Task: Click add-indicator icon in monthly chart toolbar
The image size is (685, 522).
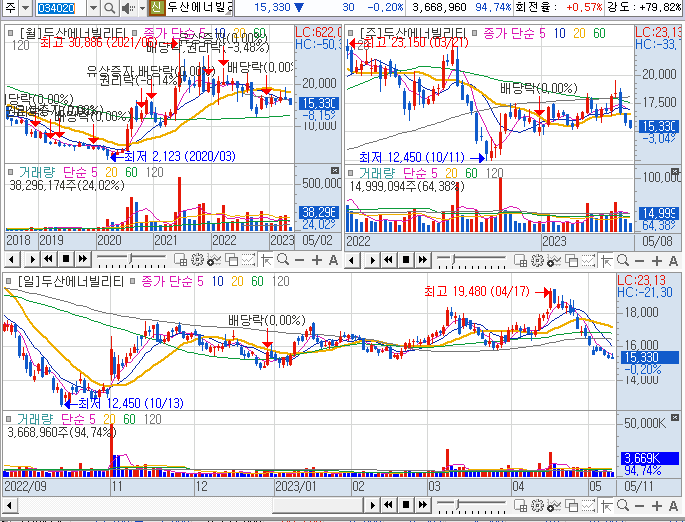Action: [x=214, y=260]
